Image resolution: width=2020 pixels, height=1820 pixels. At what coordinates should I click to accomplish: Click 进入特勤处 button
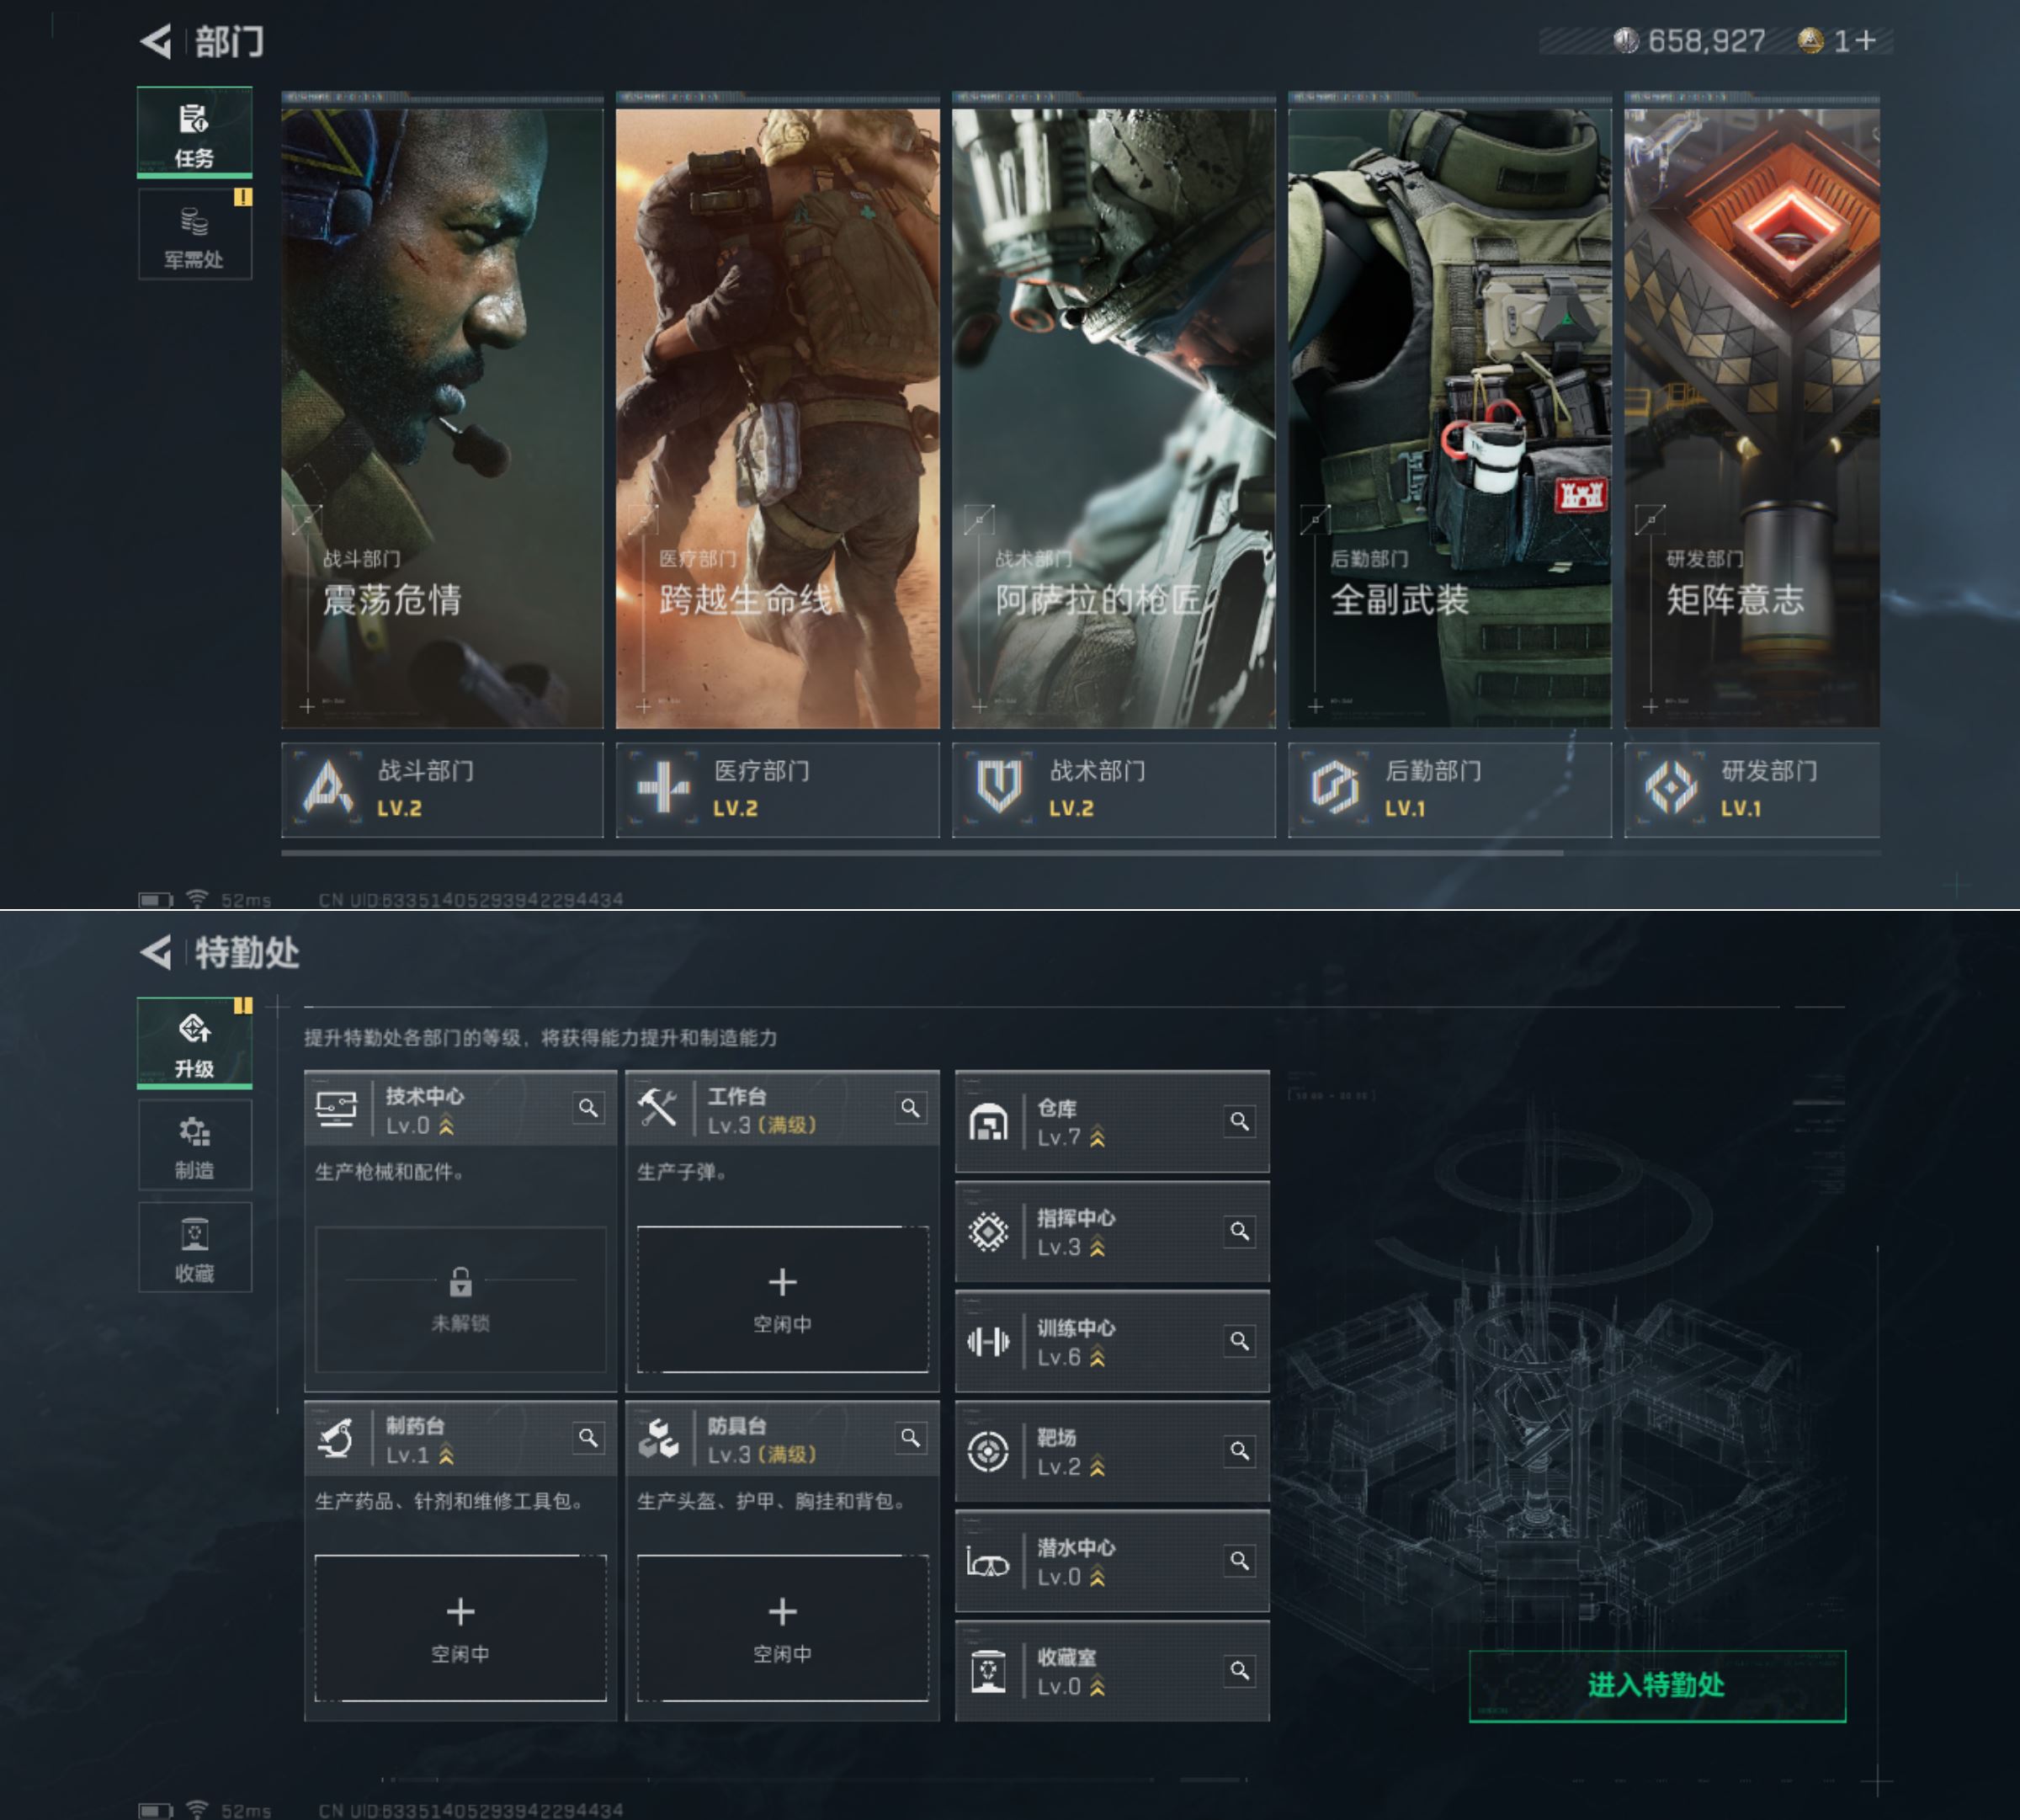click(x=1657, y=1686)
